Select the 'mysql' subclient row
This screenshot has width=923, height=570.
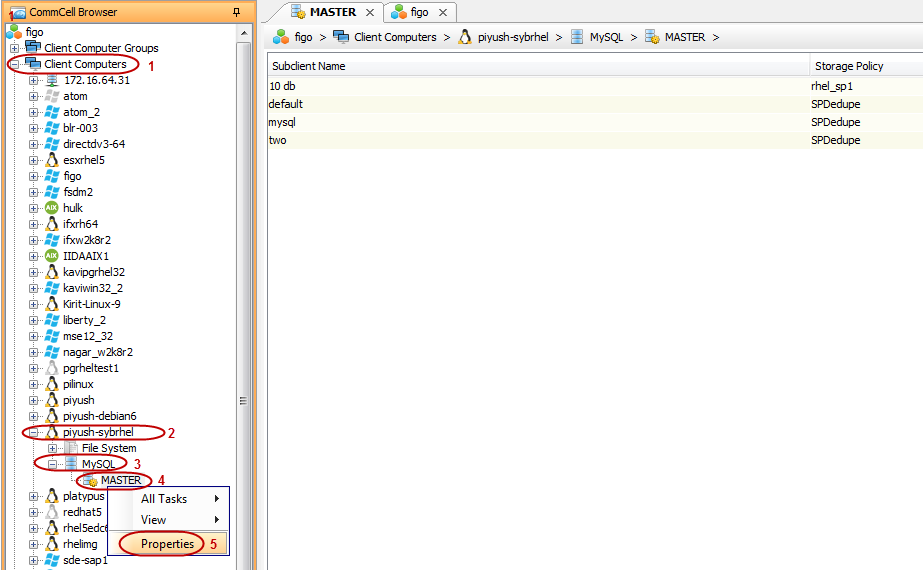pos(595,122)
